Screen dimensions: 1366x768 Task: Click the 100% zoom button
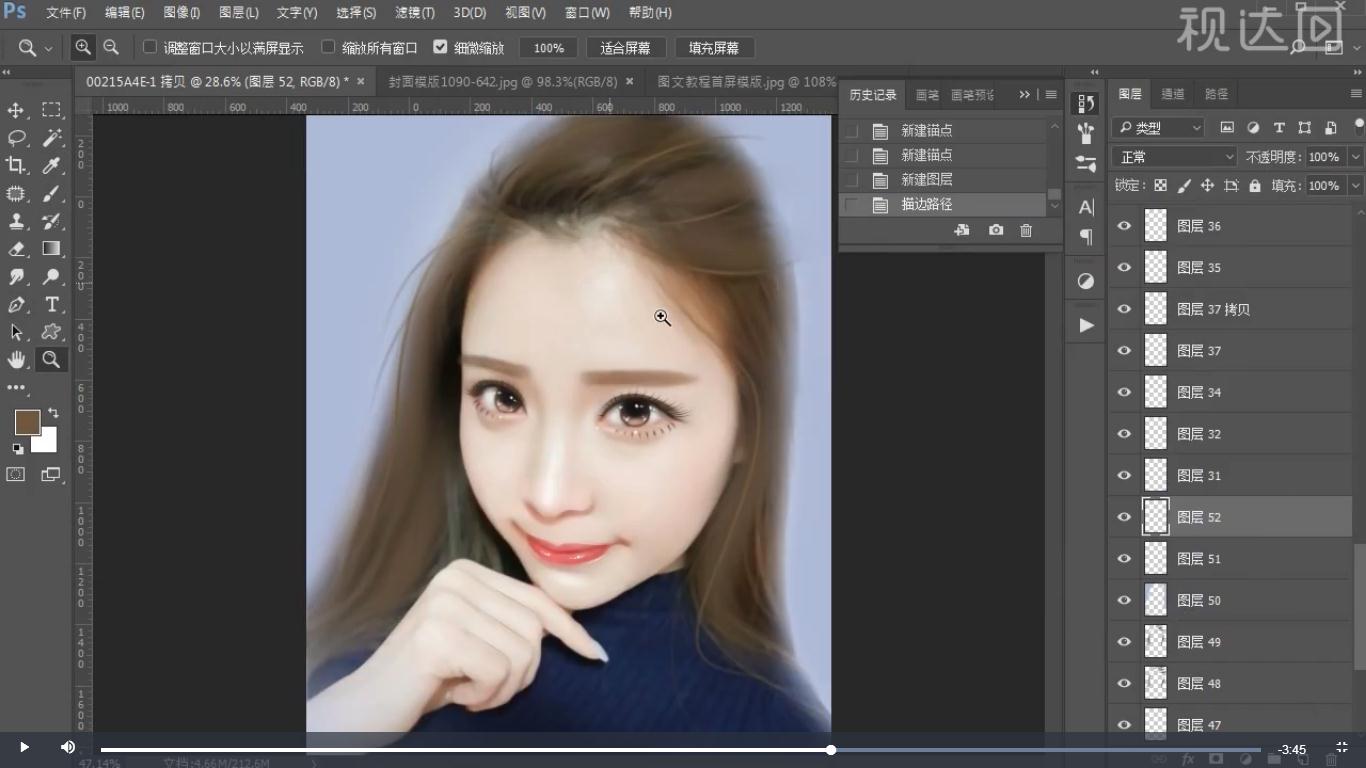(548, 47)
